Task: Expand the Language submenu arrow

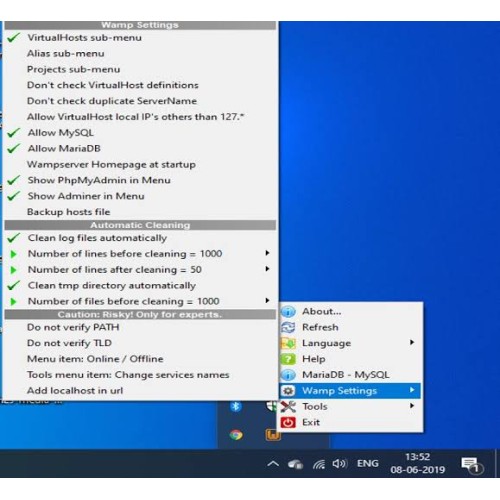Action: pos(412,342)
